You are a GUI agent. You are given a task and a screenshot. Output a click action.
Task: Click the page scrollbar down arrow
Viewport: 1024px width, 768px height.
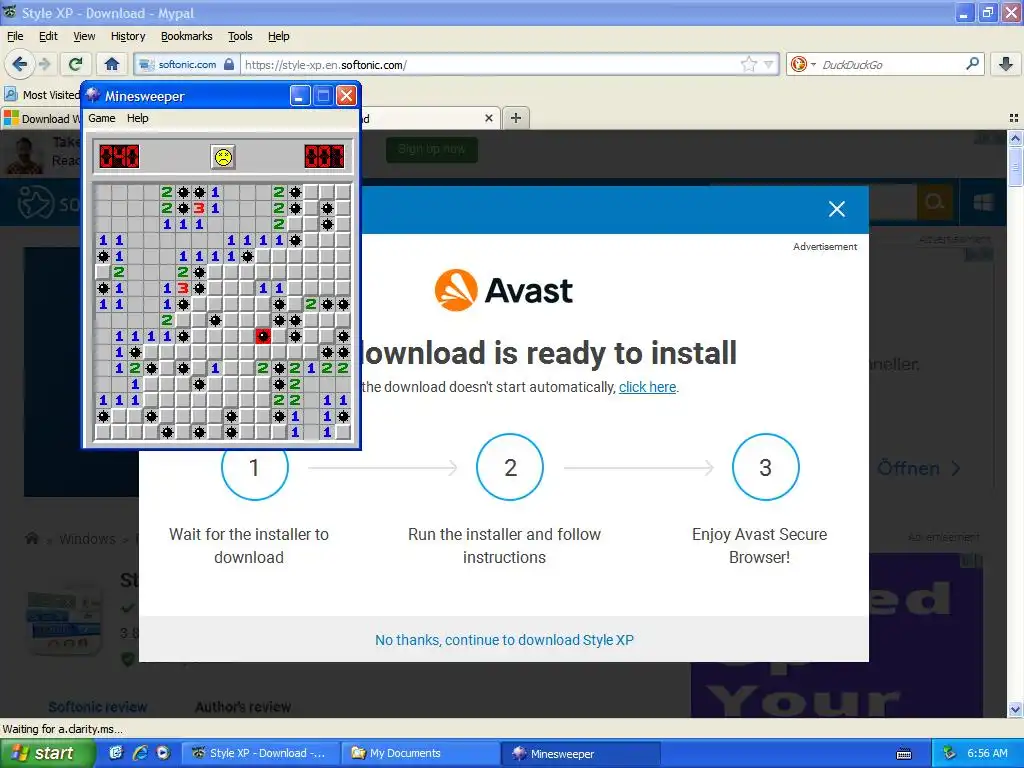[1015, 709]
